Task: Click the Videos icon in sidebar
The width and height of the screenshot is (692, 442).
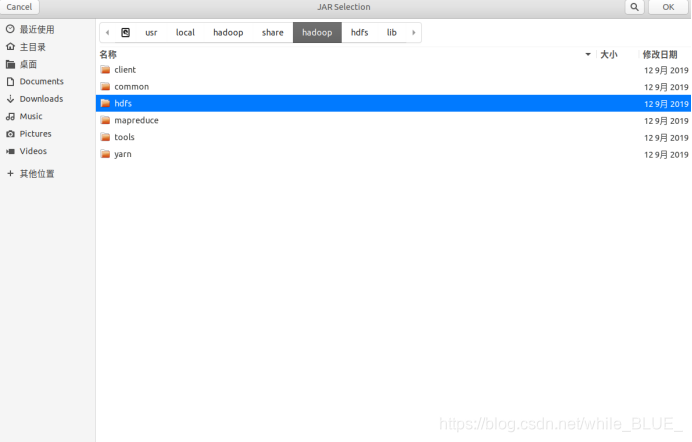Action: tap(10, 151)
